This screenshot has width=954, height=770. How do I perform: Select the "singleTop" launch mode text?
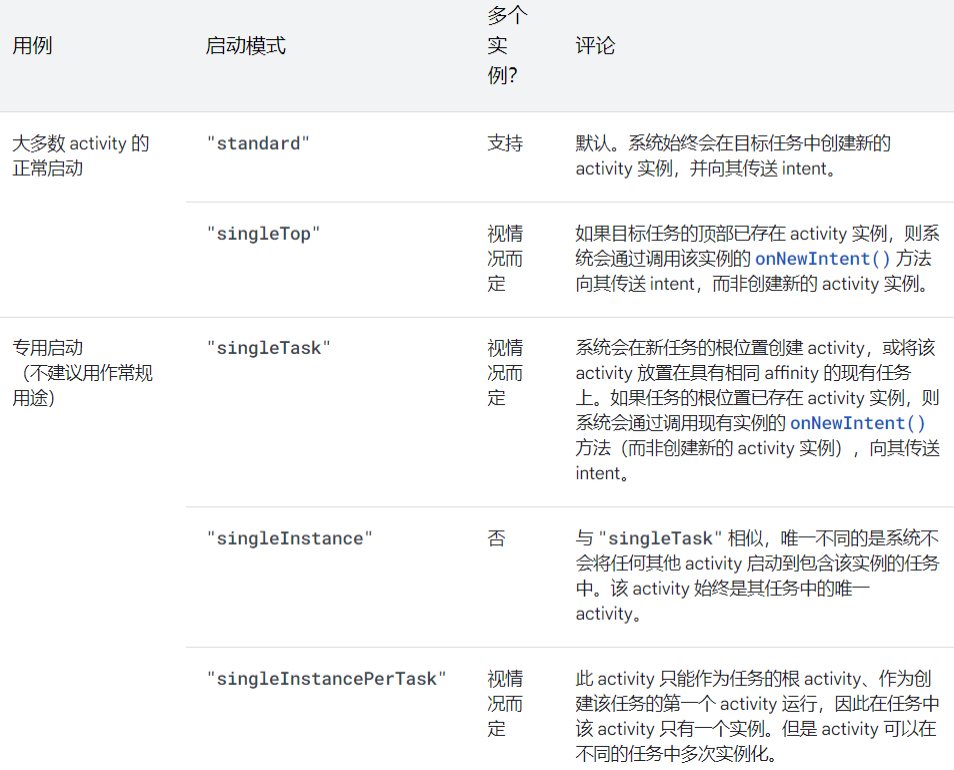click(263, 234)
